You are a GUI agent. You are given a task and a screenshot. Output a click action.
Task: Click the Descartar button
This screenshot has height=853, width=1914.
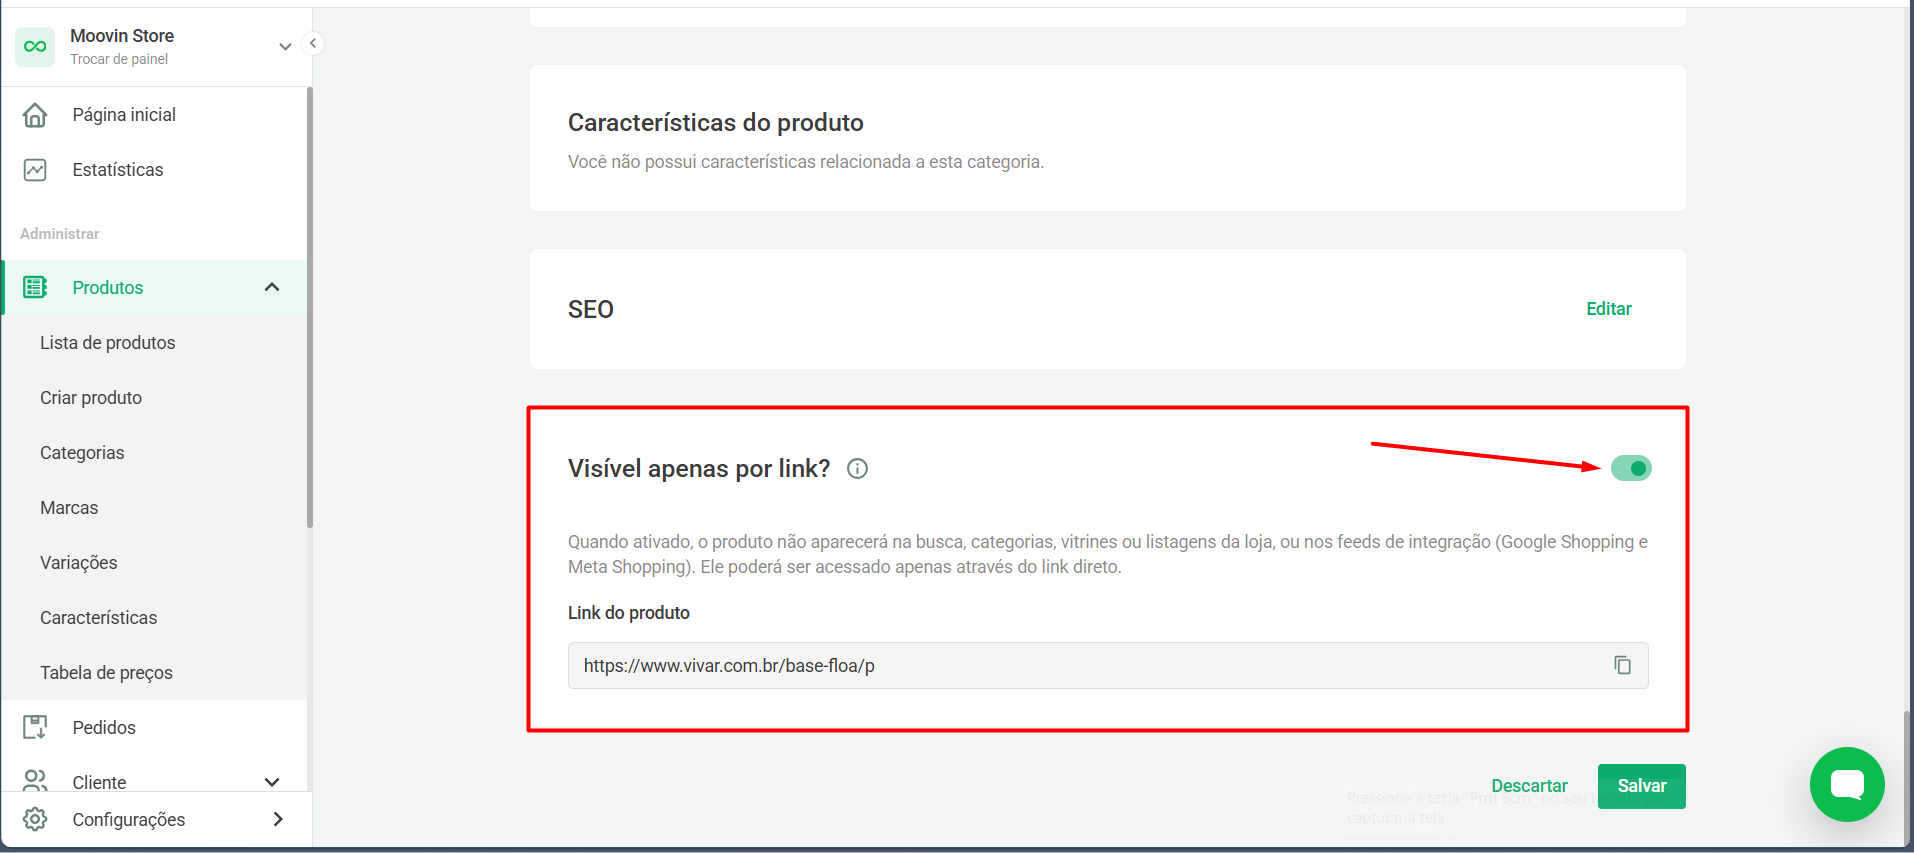click(x=1529, y=786)
